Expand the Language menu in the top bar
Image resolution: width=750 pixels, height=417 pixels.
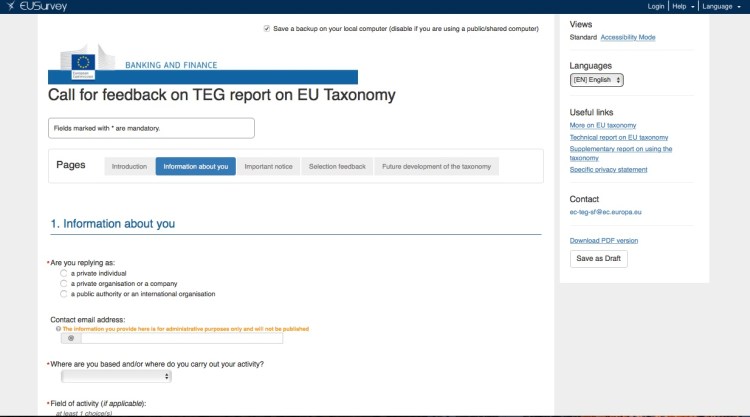721,6
